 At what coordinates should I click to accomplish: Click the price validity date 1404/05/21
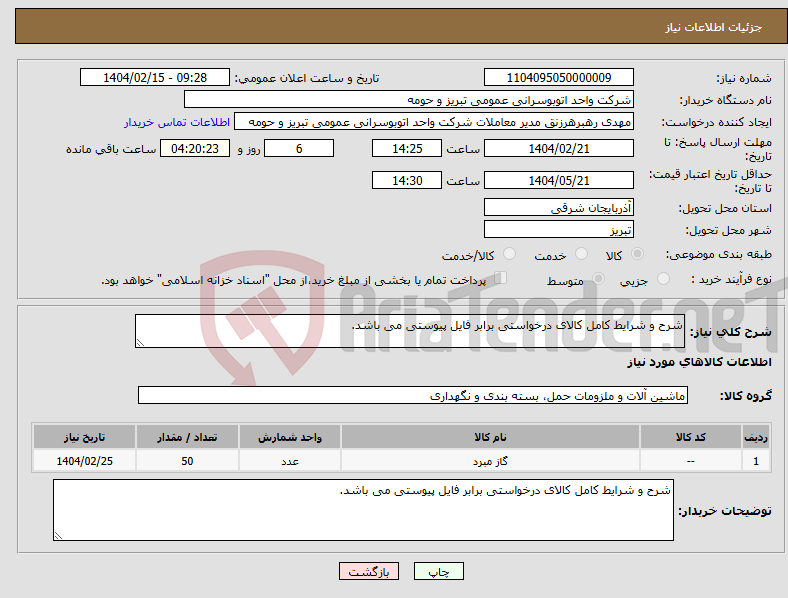(558, 180)
